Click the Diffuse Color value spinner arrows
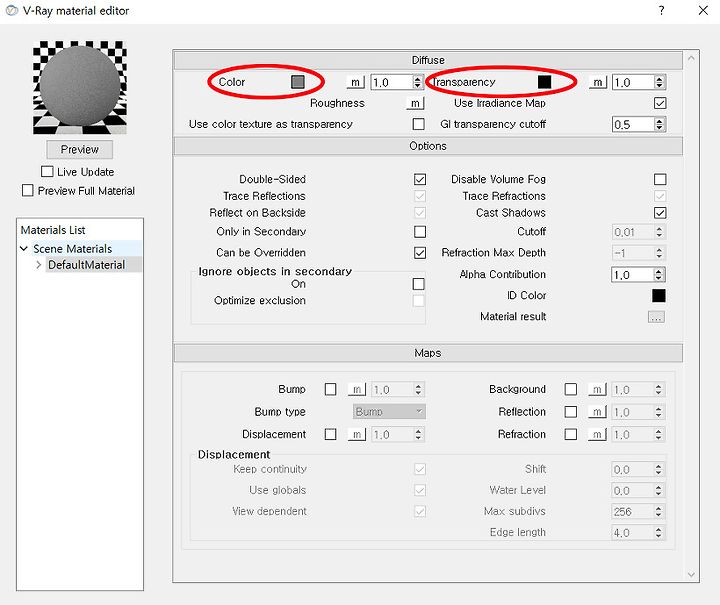 coord(417,82)
